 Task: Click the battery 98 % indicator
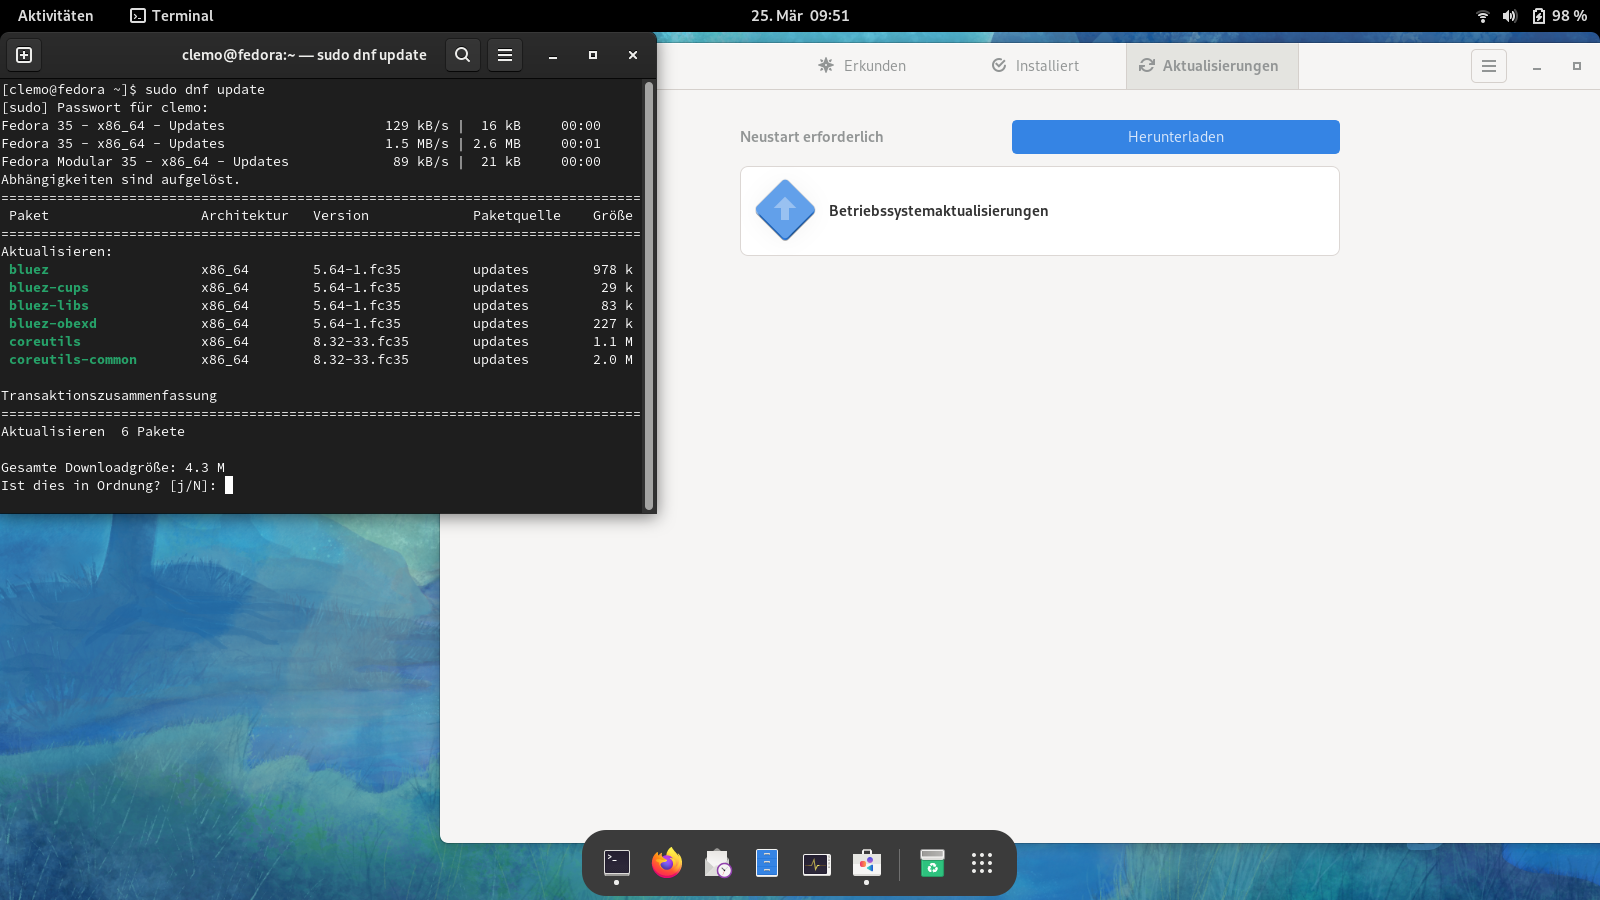[x=1560, y=16]
